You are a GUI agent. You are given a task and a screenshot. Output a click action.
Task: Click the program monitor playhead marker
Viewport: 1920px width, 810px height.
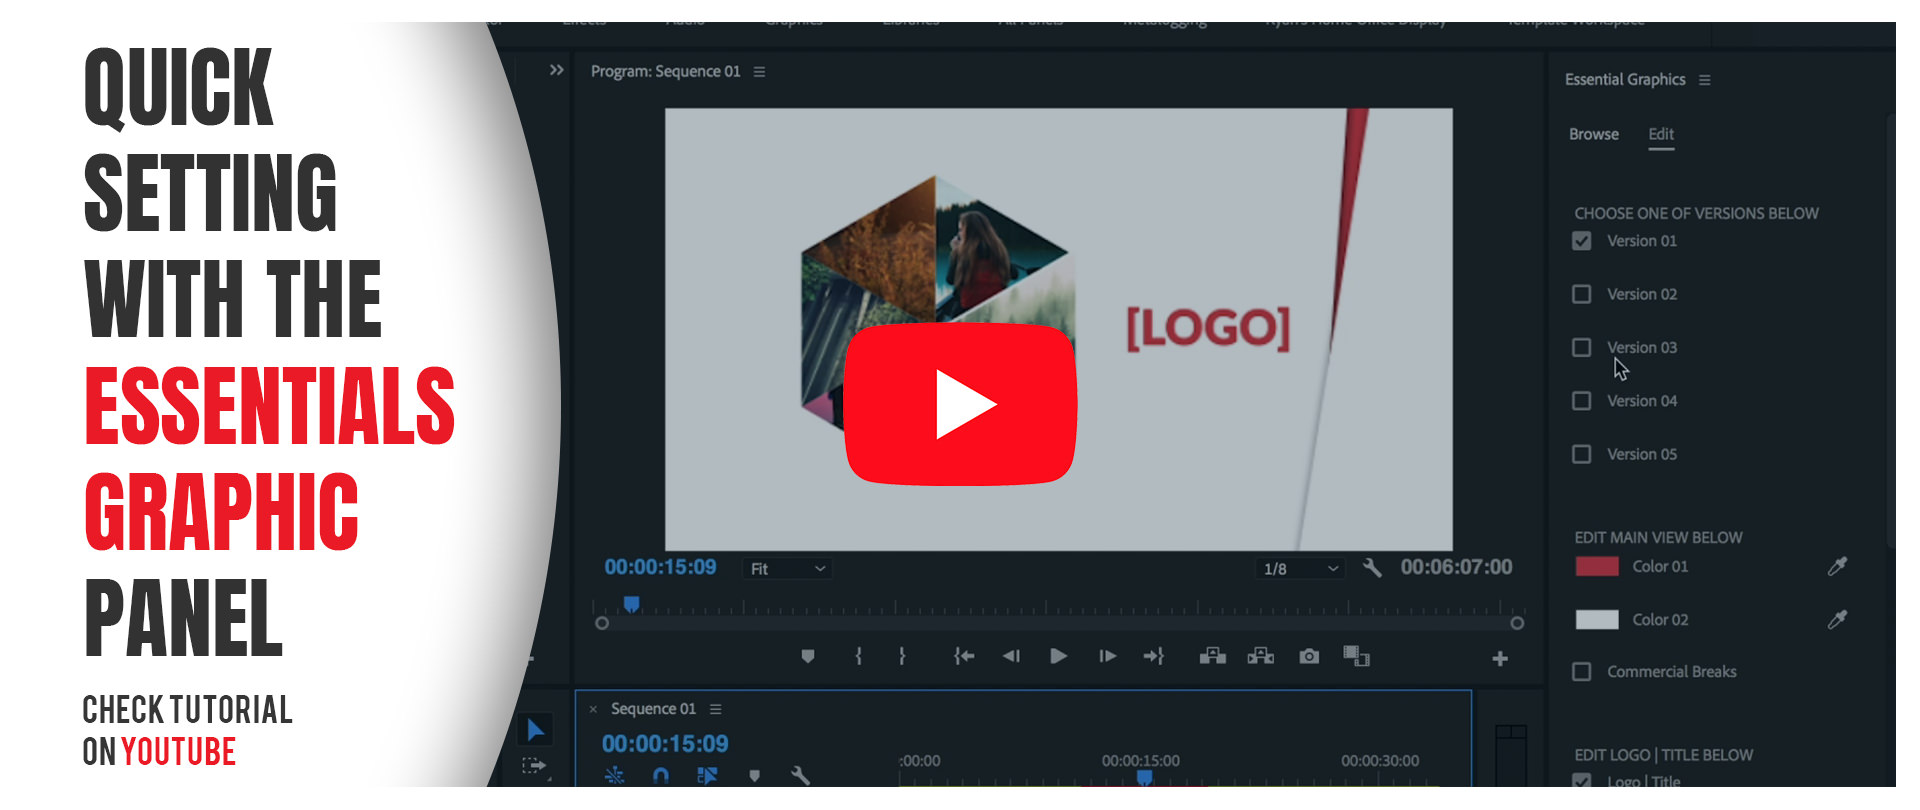pyautogui.click(x=631, y=604)
